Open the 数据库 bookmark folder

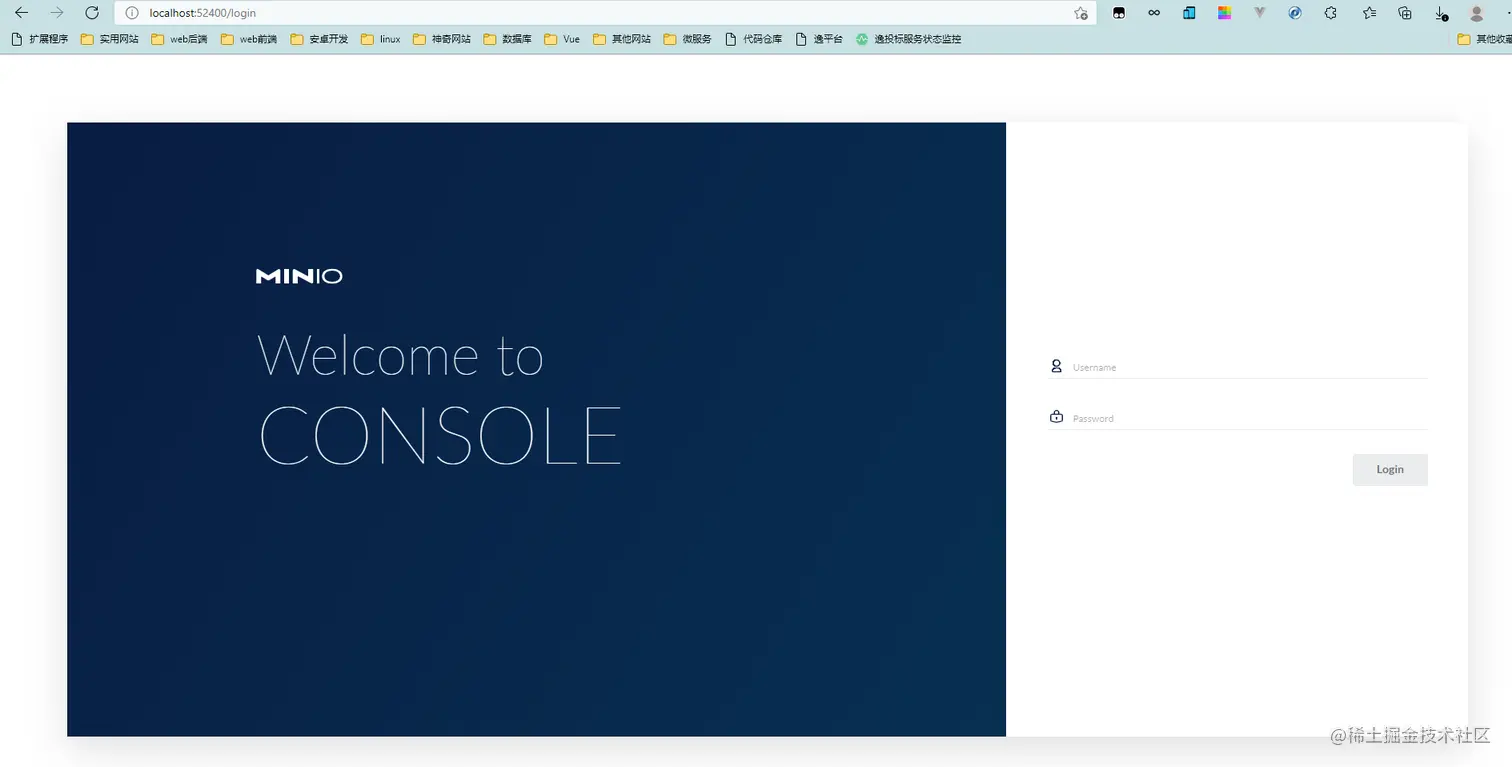click(507, 39)
